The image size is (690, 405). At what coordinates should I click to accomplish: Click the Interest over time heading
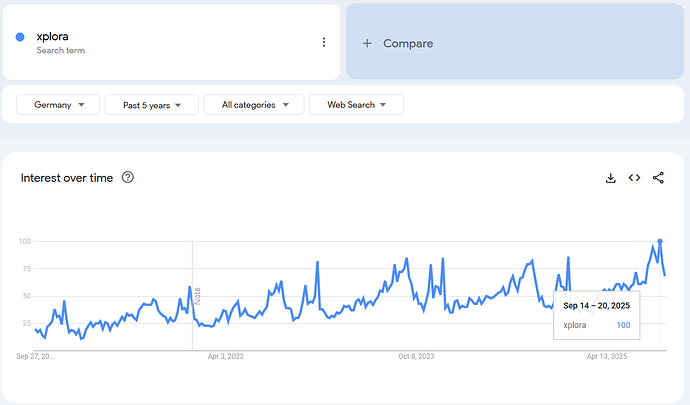point(67,178)
